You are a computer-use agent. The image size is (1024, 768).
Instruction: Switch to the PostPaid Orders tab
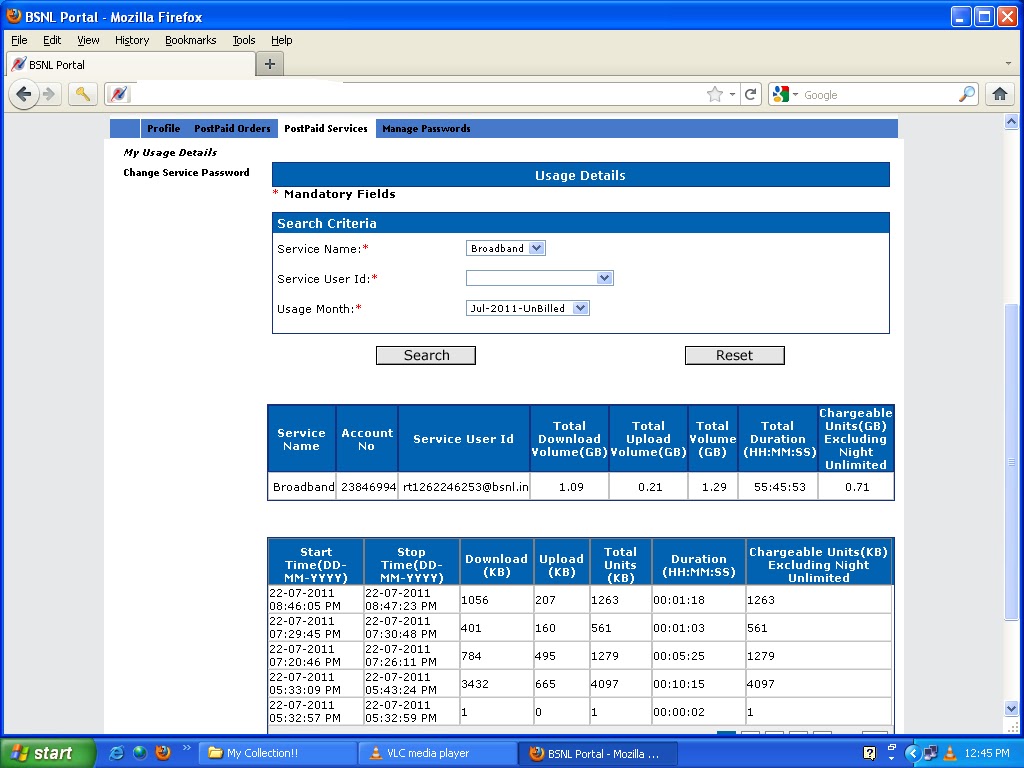tap(232, 129)
